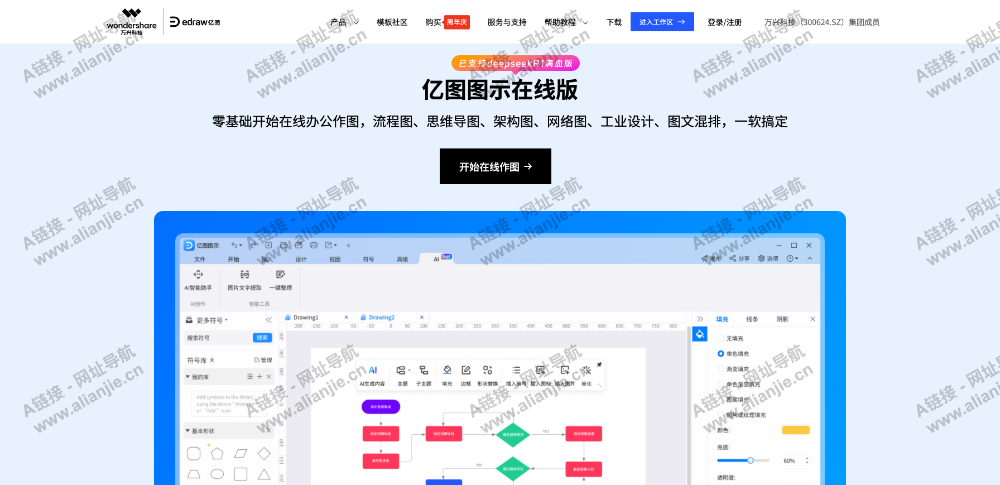The width and height of the screenshot is (1000, 485).
Task: Open the 模板社区 link
Action: pos(392,22)
